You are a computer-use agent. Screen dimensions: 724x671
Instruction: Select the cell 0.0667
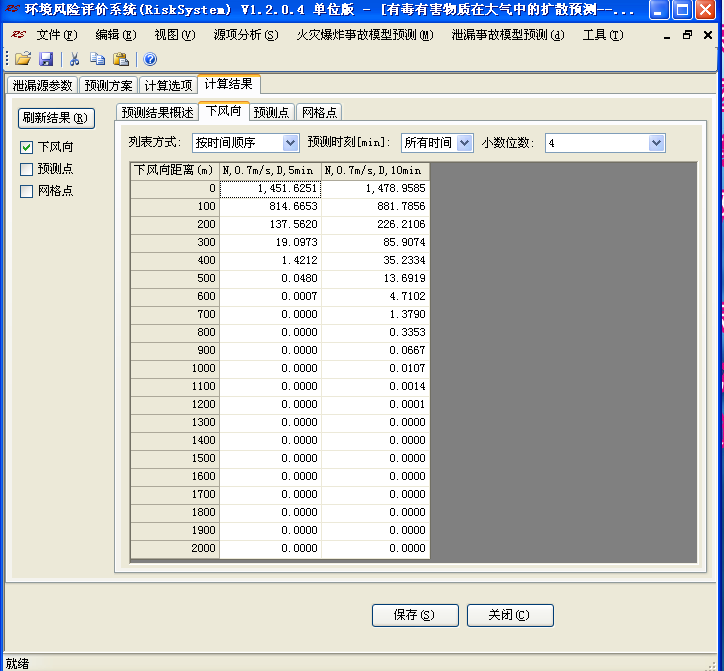[375, 351]
